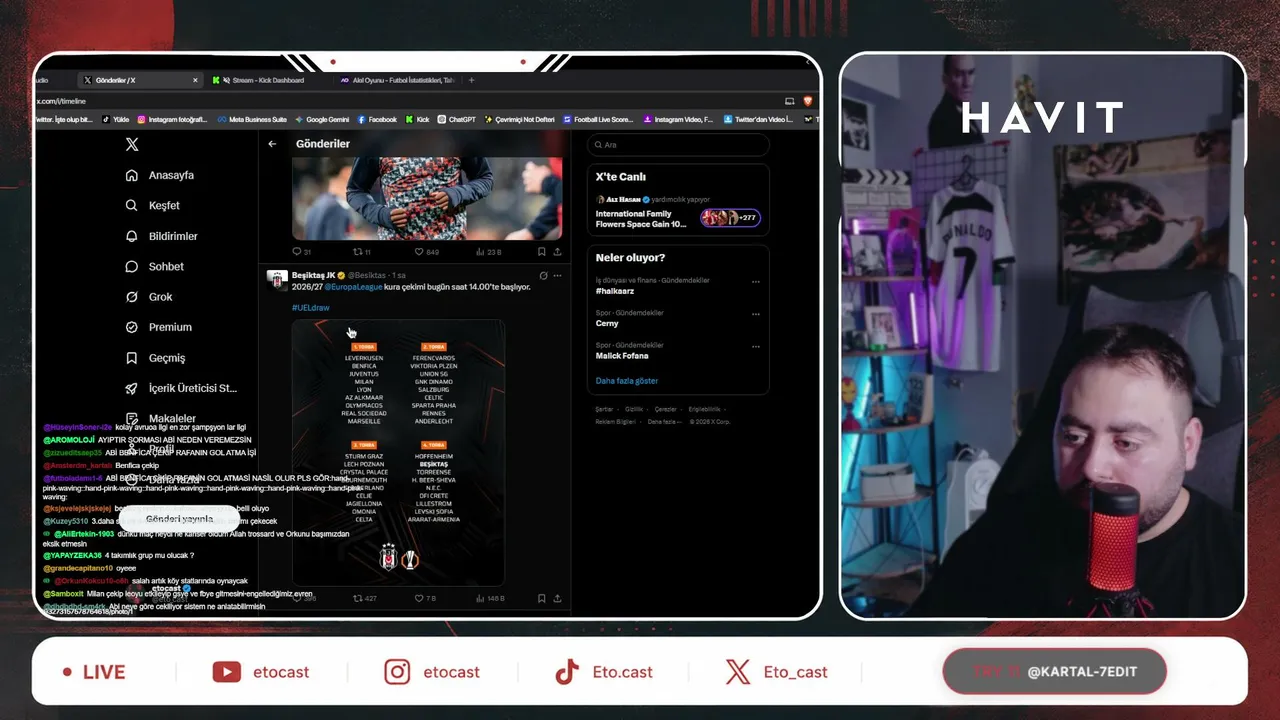Click the X logo in the sidebar
This screenshot has width=1280, height=720.
[132, 145]
